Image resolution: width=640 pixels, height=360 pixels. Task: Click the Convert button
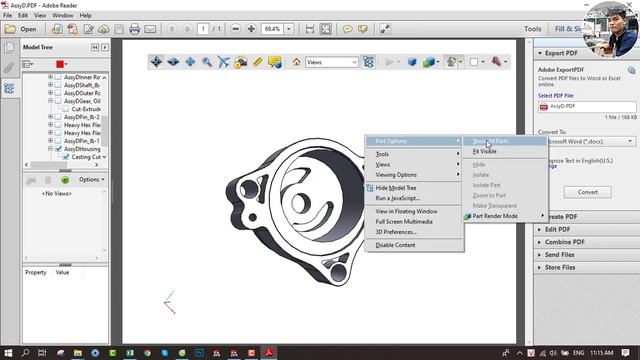tap(587, 192)
